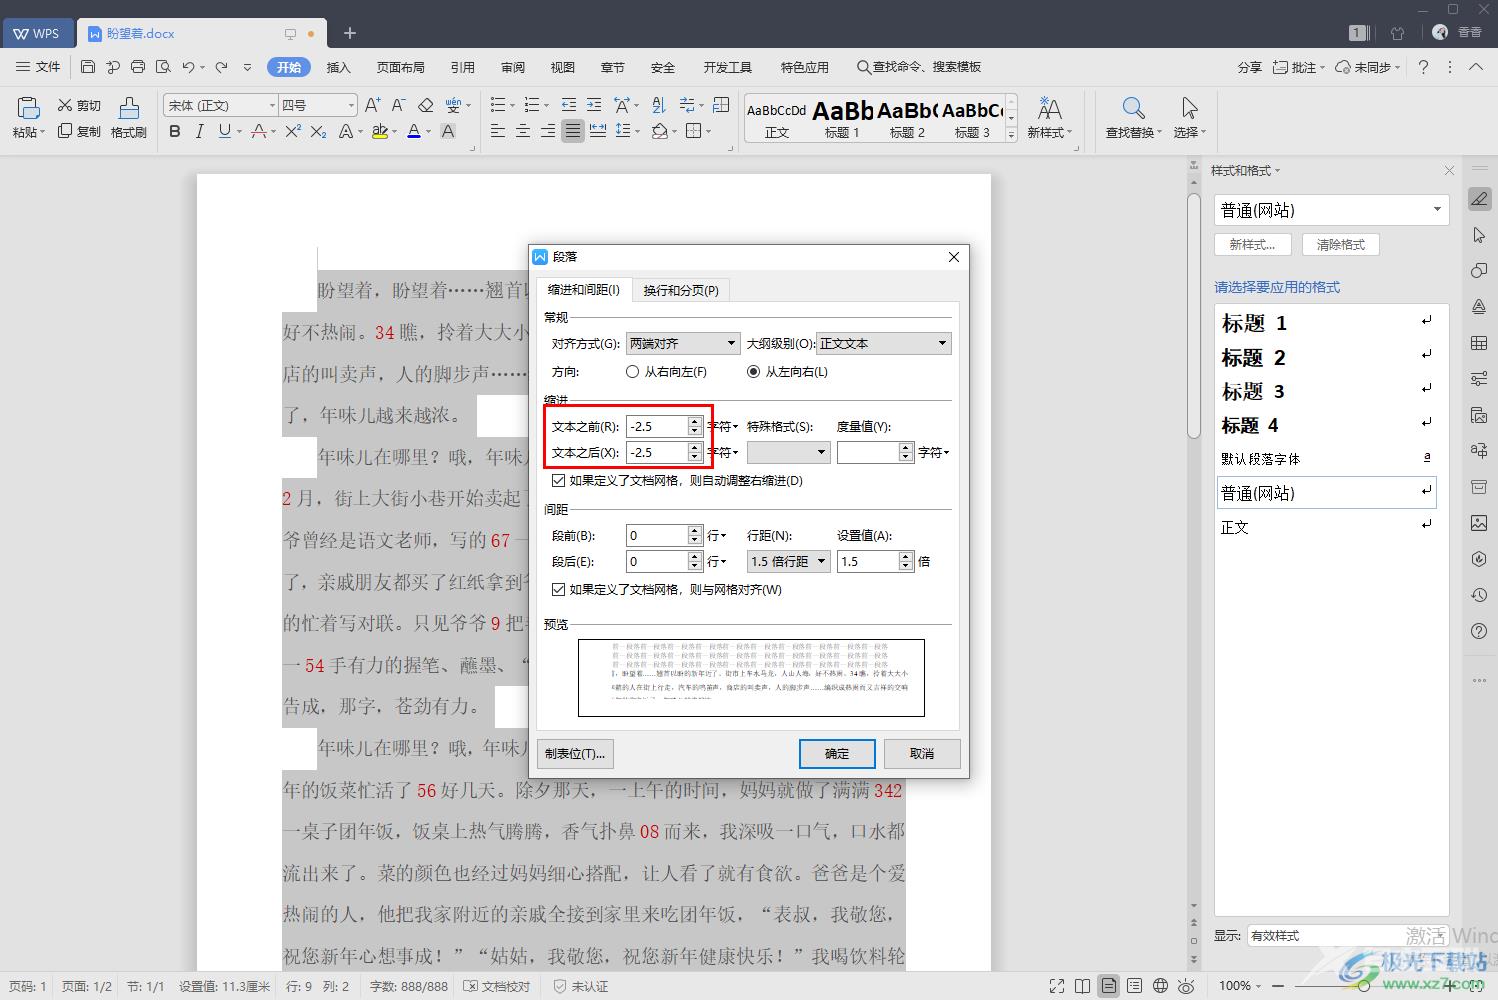Click the Copy icon

66,131
